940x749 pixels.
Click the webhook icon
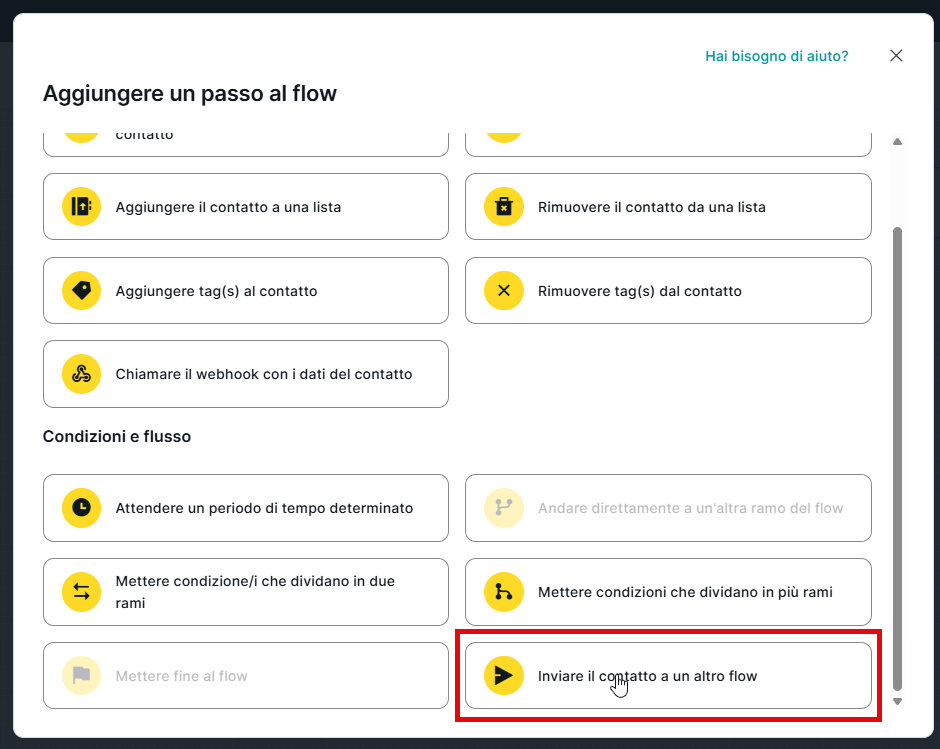pyautogui.click(x=81, y=374)
